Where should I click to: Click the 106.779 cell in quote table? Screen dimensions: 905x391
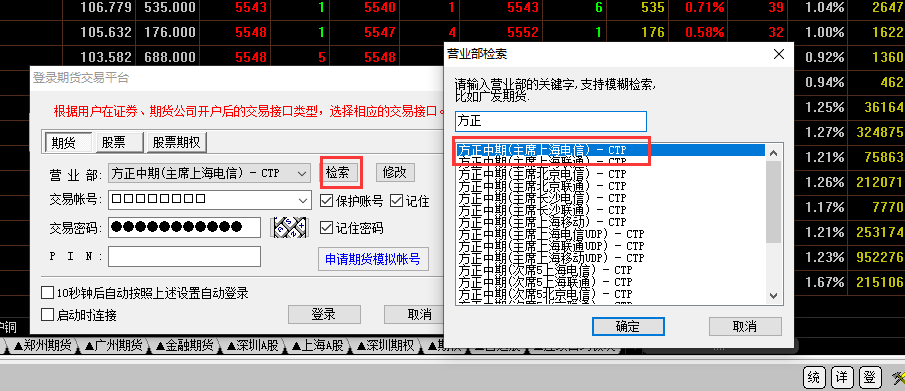tap(106, 8)
